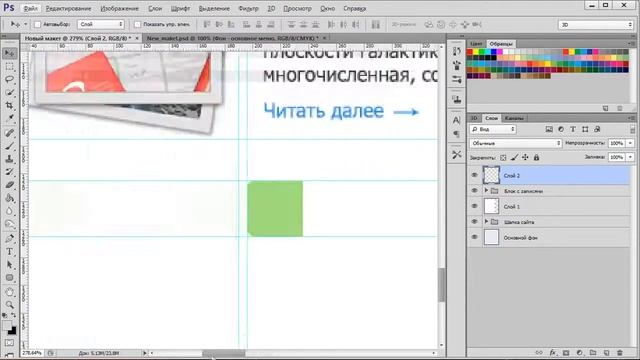The width and height of the screenshot is (640, 360).
Task: Open the Paragraph panel icon in dock
Action: coord(456,134)
